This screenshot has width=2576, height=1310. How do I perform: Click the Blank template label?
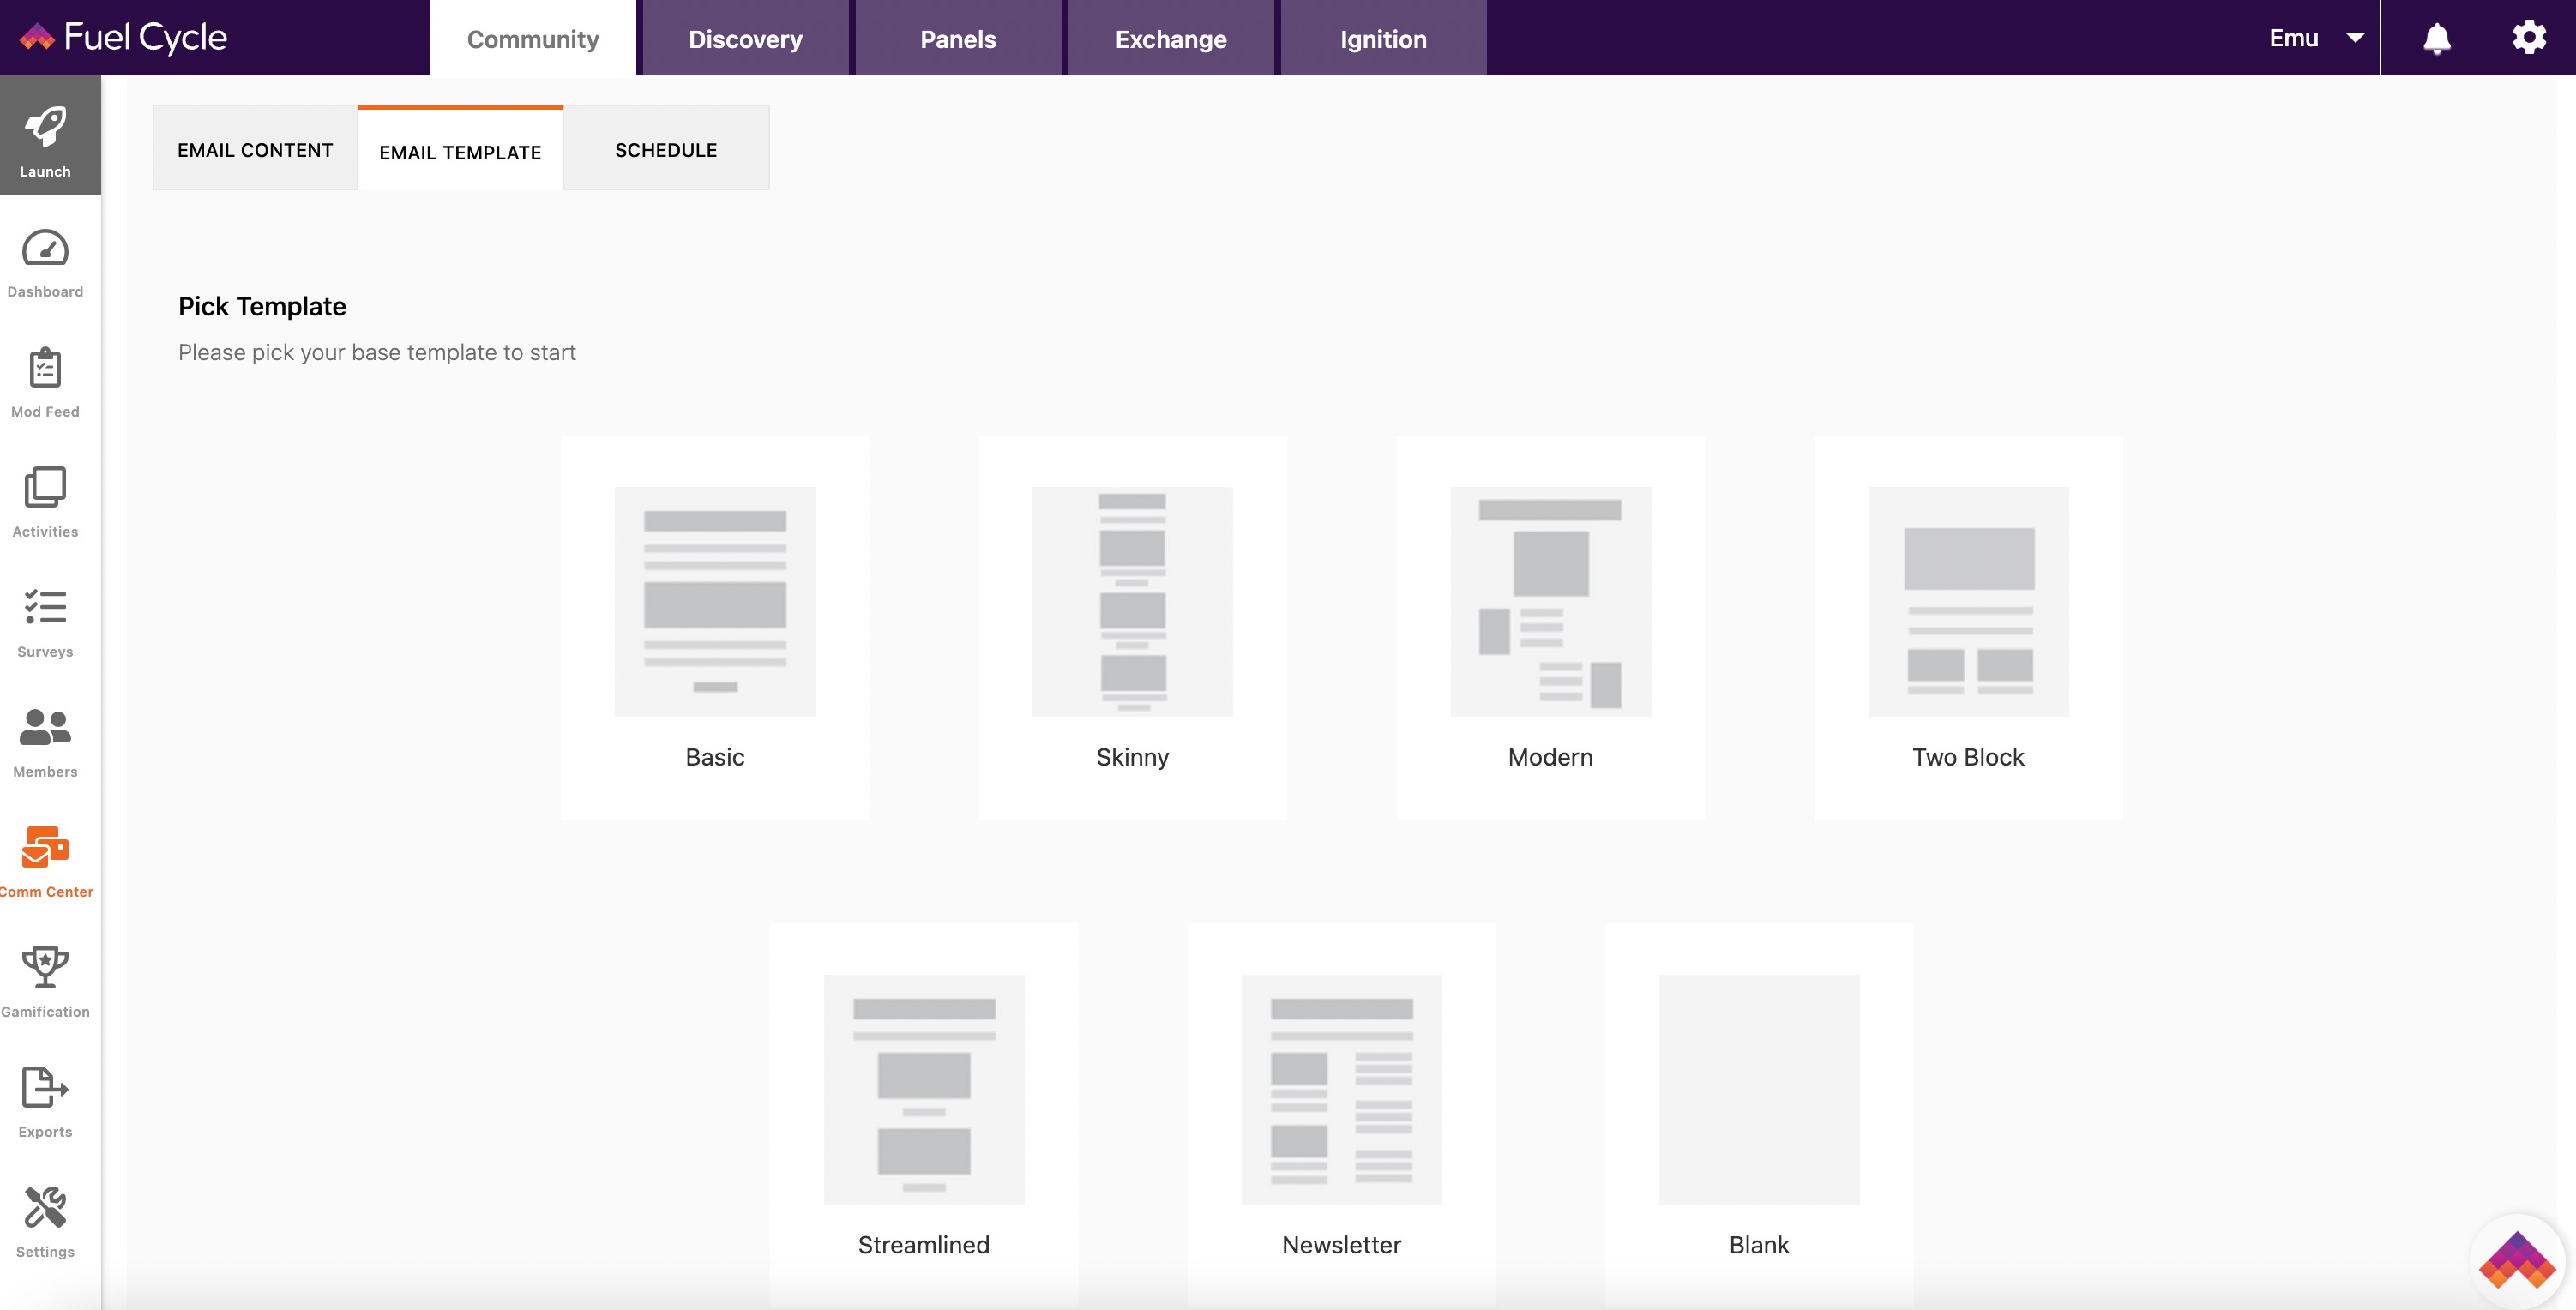[1759, 1245]
